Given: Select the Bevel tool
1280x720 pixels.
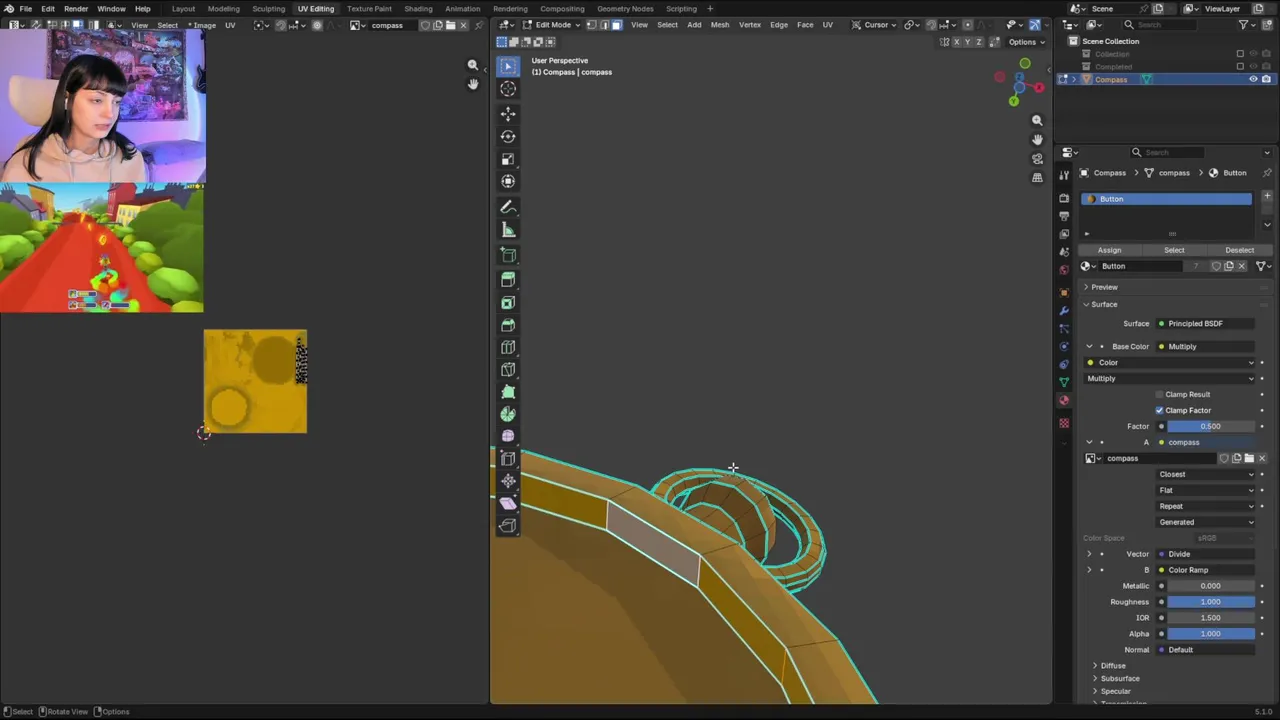Looking at the screenshot, I should tap(508, 325).
